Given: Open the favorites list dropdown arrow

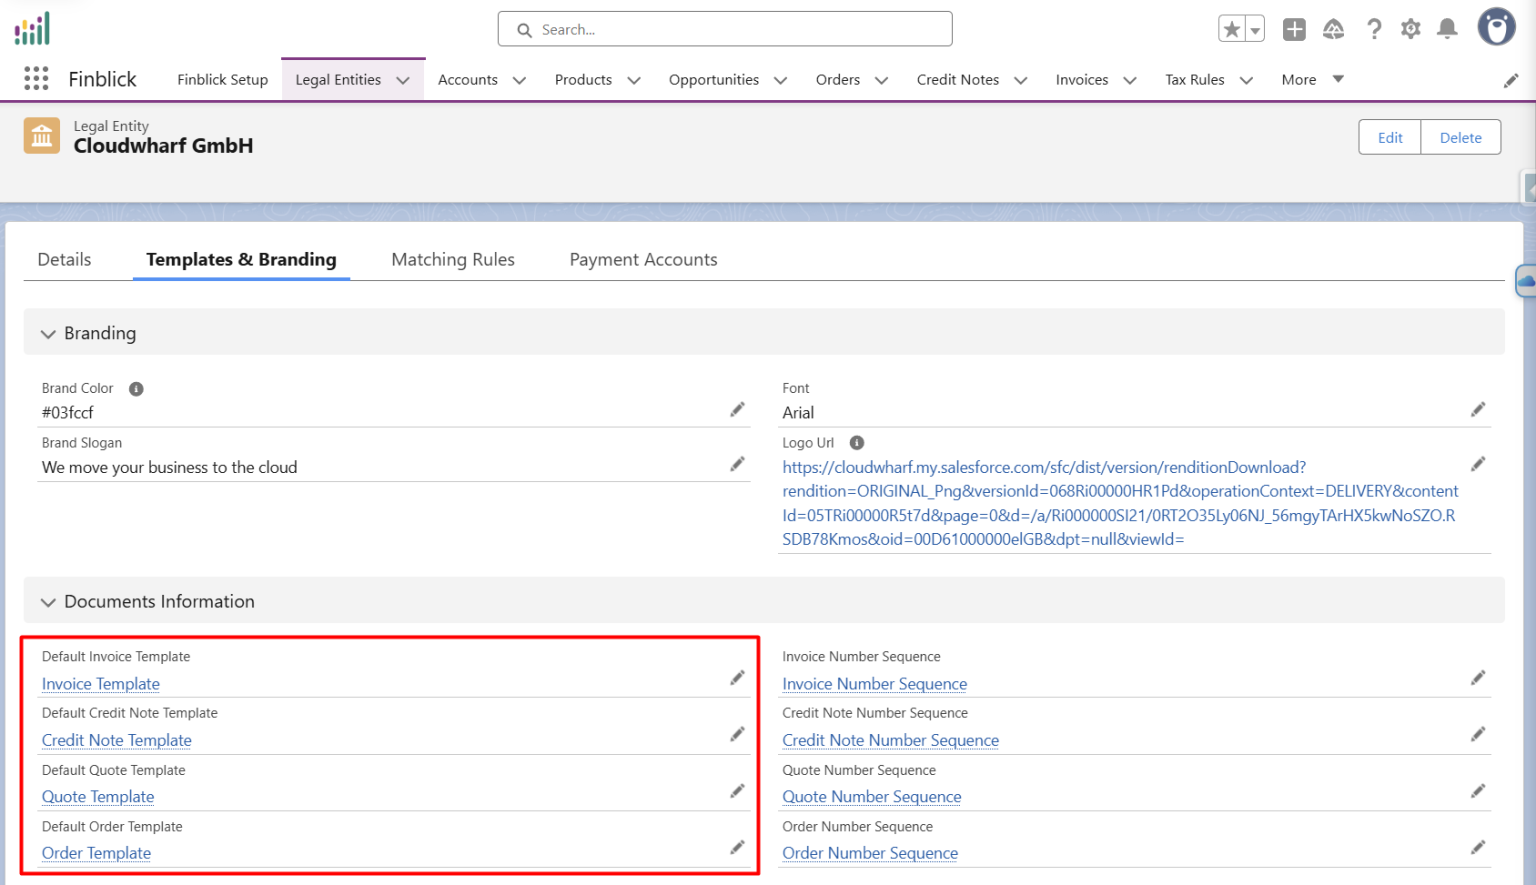Looking at the screenshot, I should (1255, 29).
